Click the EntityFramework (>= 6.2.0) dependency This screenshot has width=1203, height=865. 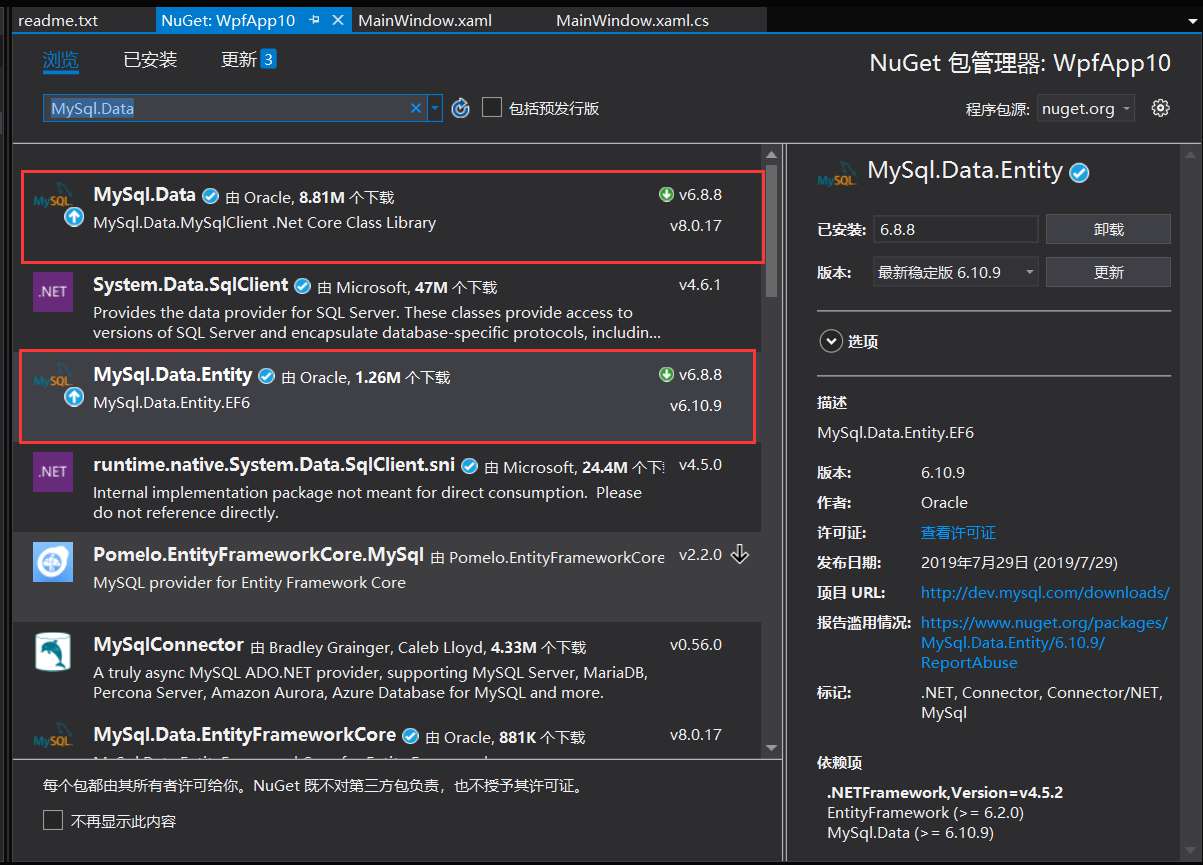[x=926, y=812]
